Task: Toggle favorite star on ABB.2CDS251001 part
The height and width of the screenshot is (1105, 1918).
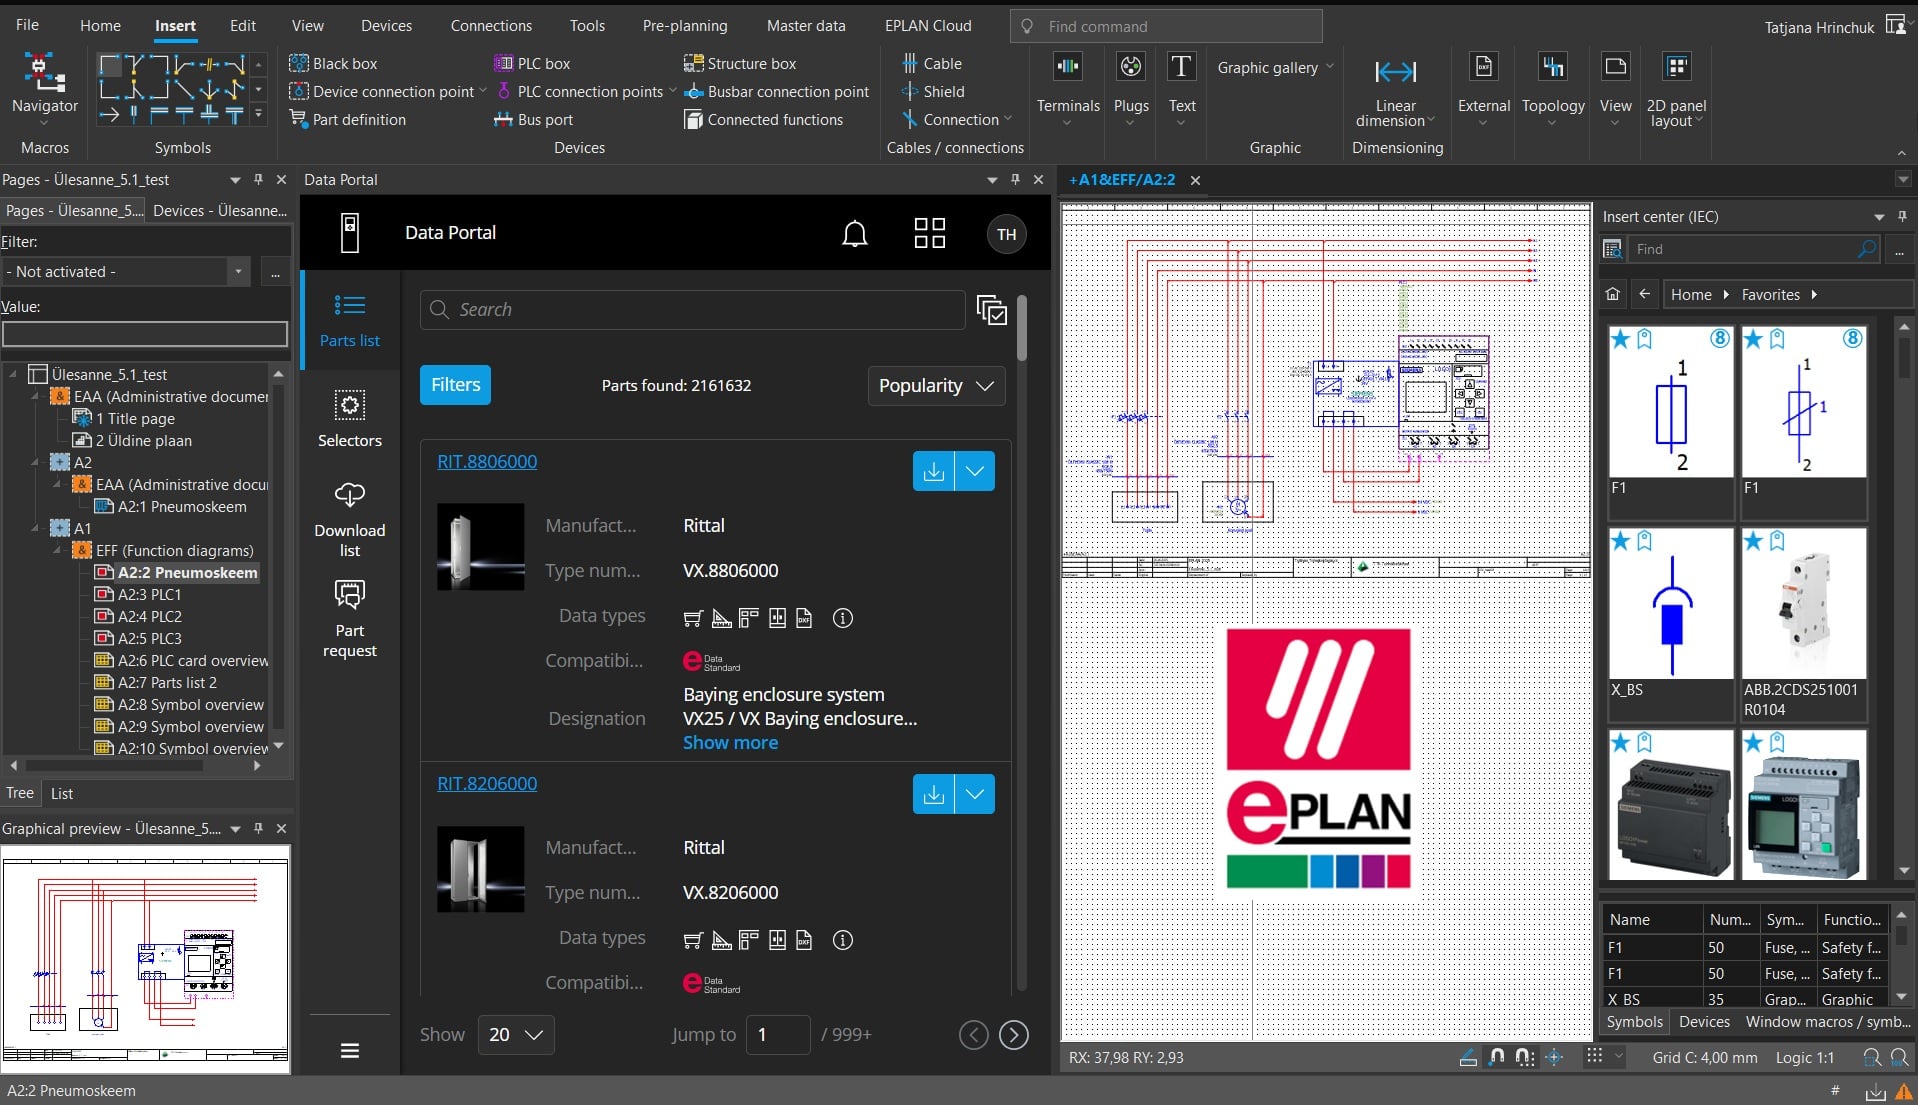Action: [1752, 541]
